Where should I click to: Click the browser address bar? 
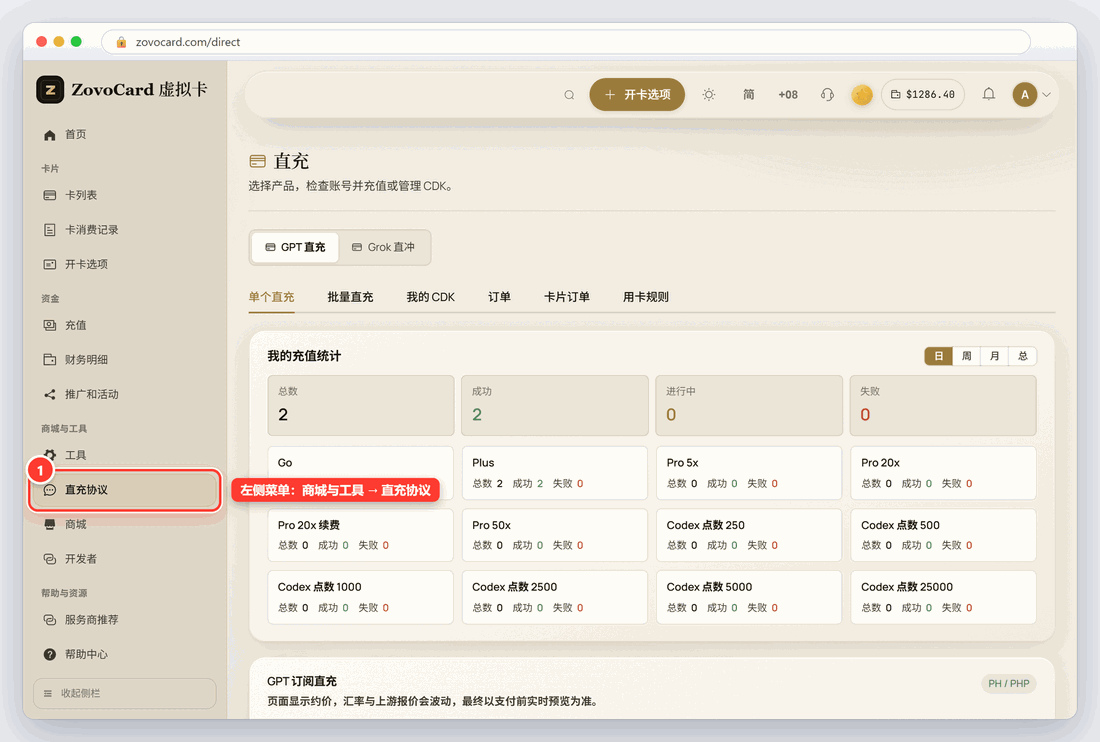(x=566, y=42)
